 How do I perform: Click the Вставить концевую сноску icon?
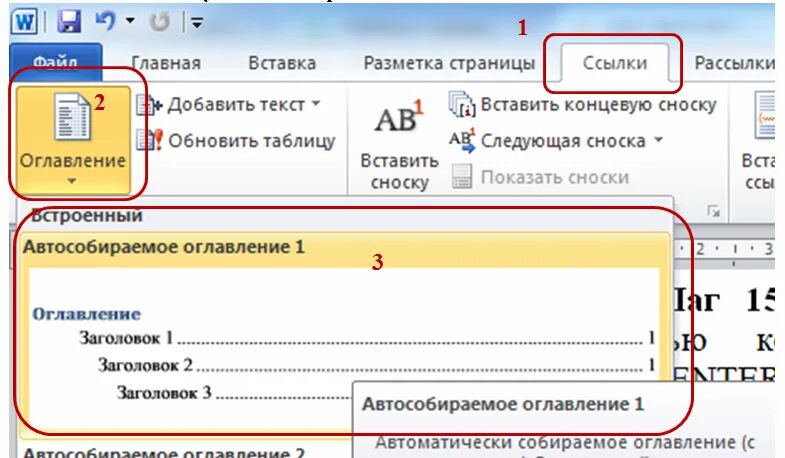coord(462,104)
